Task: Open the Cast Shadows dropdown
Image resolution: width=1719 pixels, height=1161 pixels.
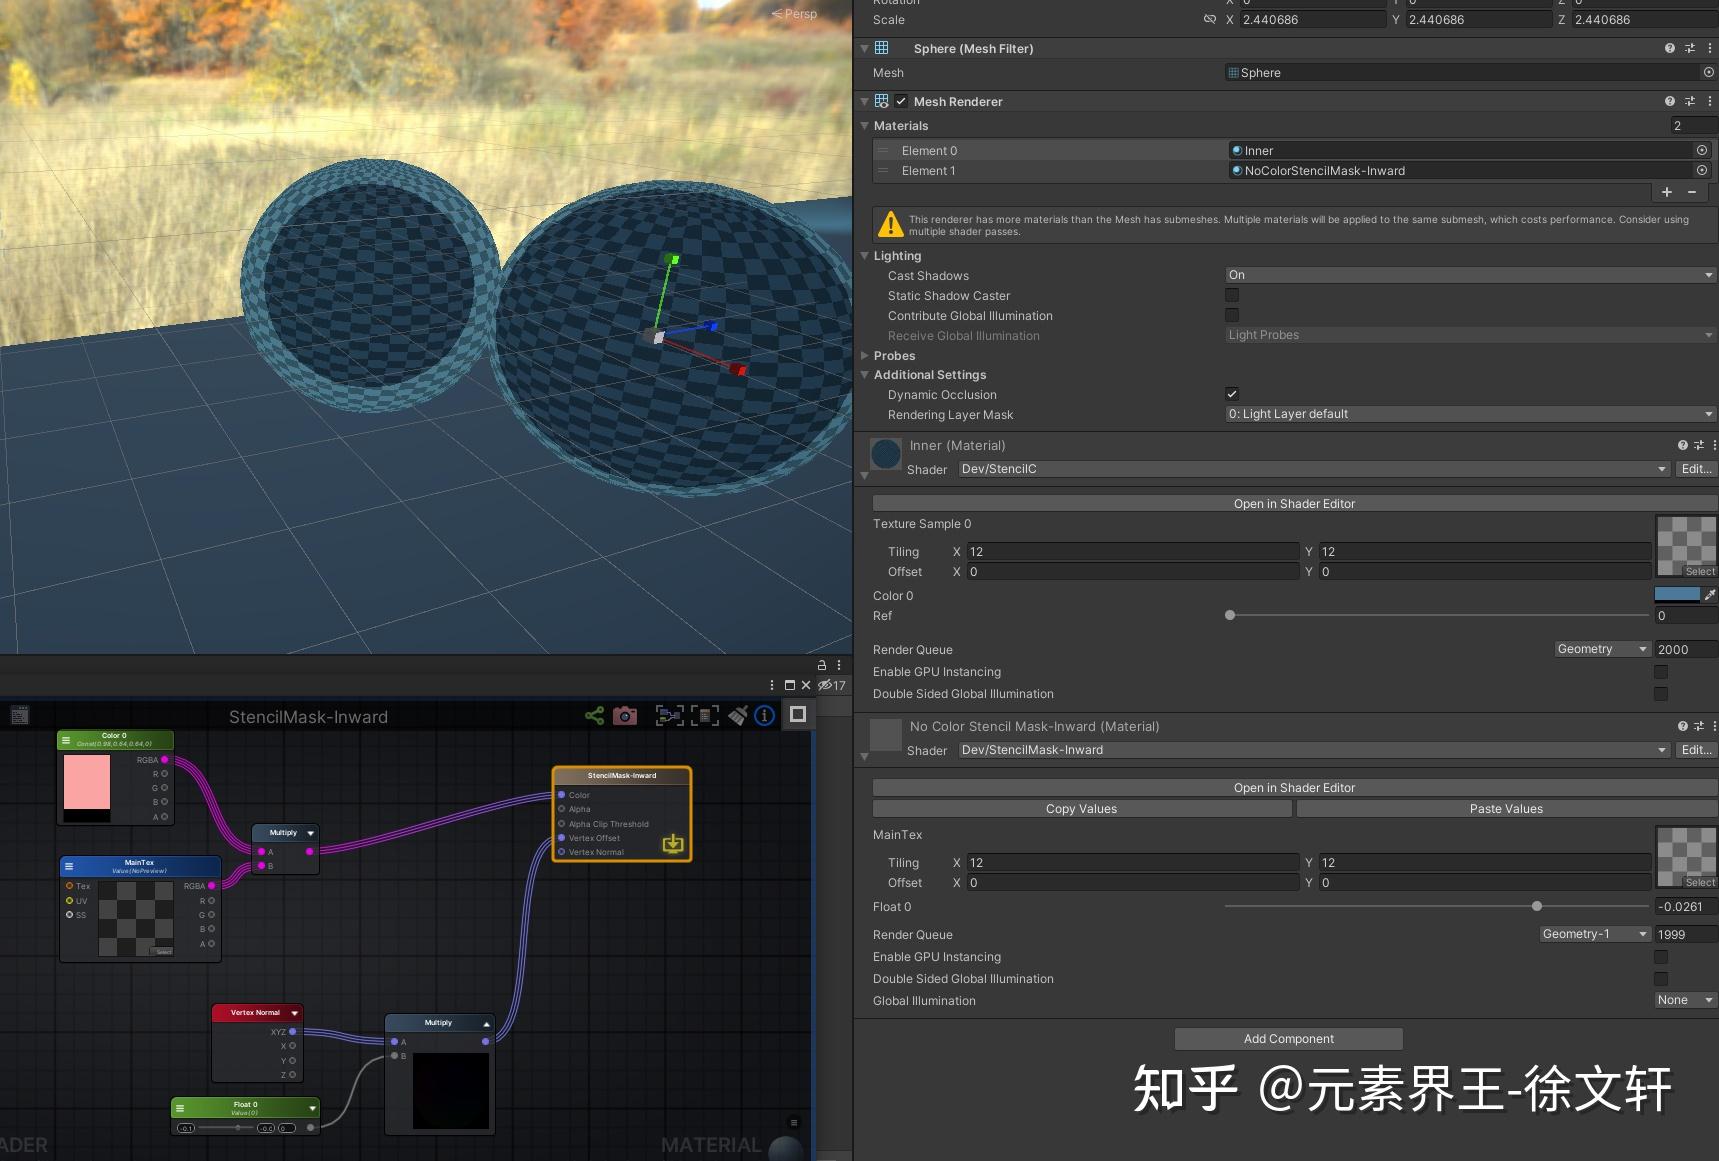Action: coord(1467,275)
